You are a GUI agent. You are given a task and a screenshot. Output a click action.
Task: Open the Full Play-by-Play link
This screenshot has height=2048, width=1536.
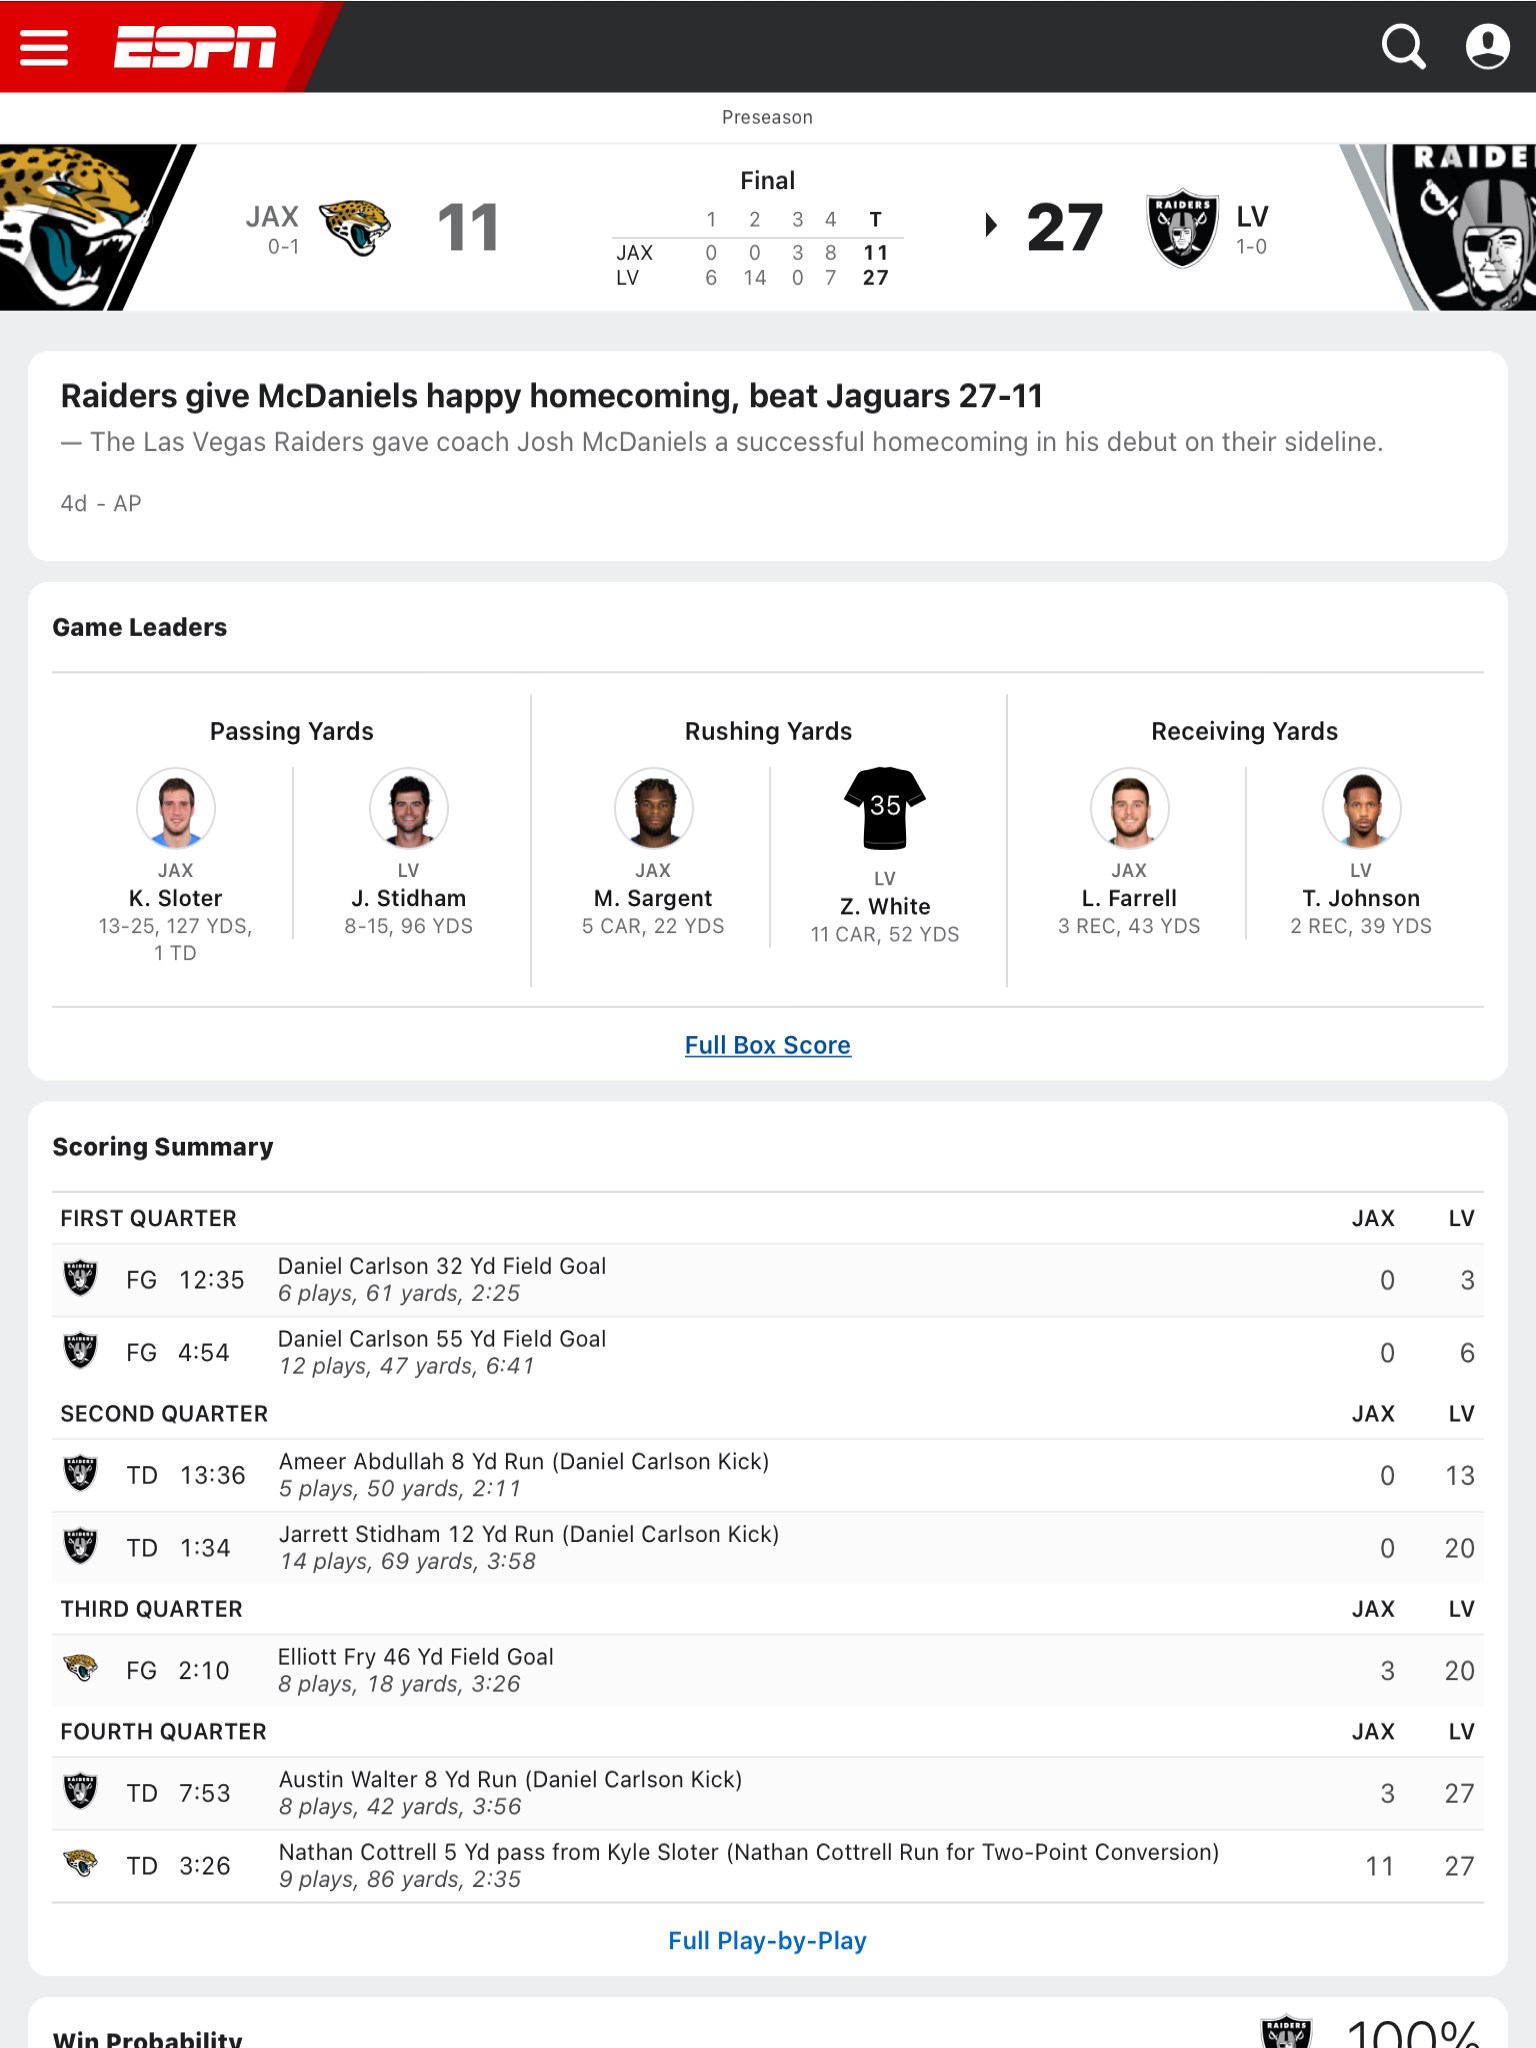point(768,1940)
